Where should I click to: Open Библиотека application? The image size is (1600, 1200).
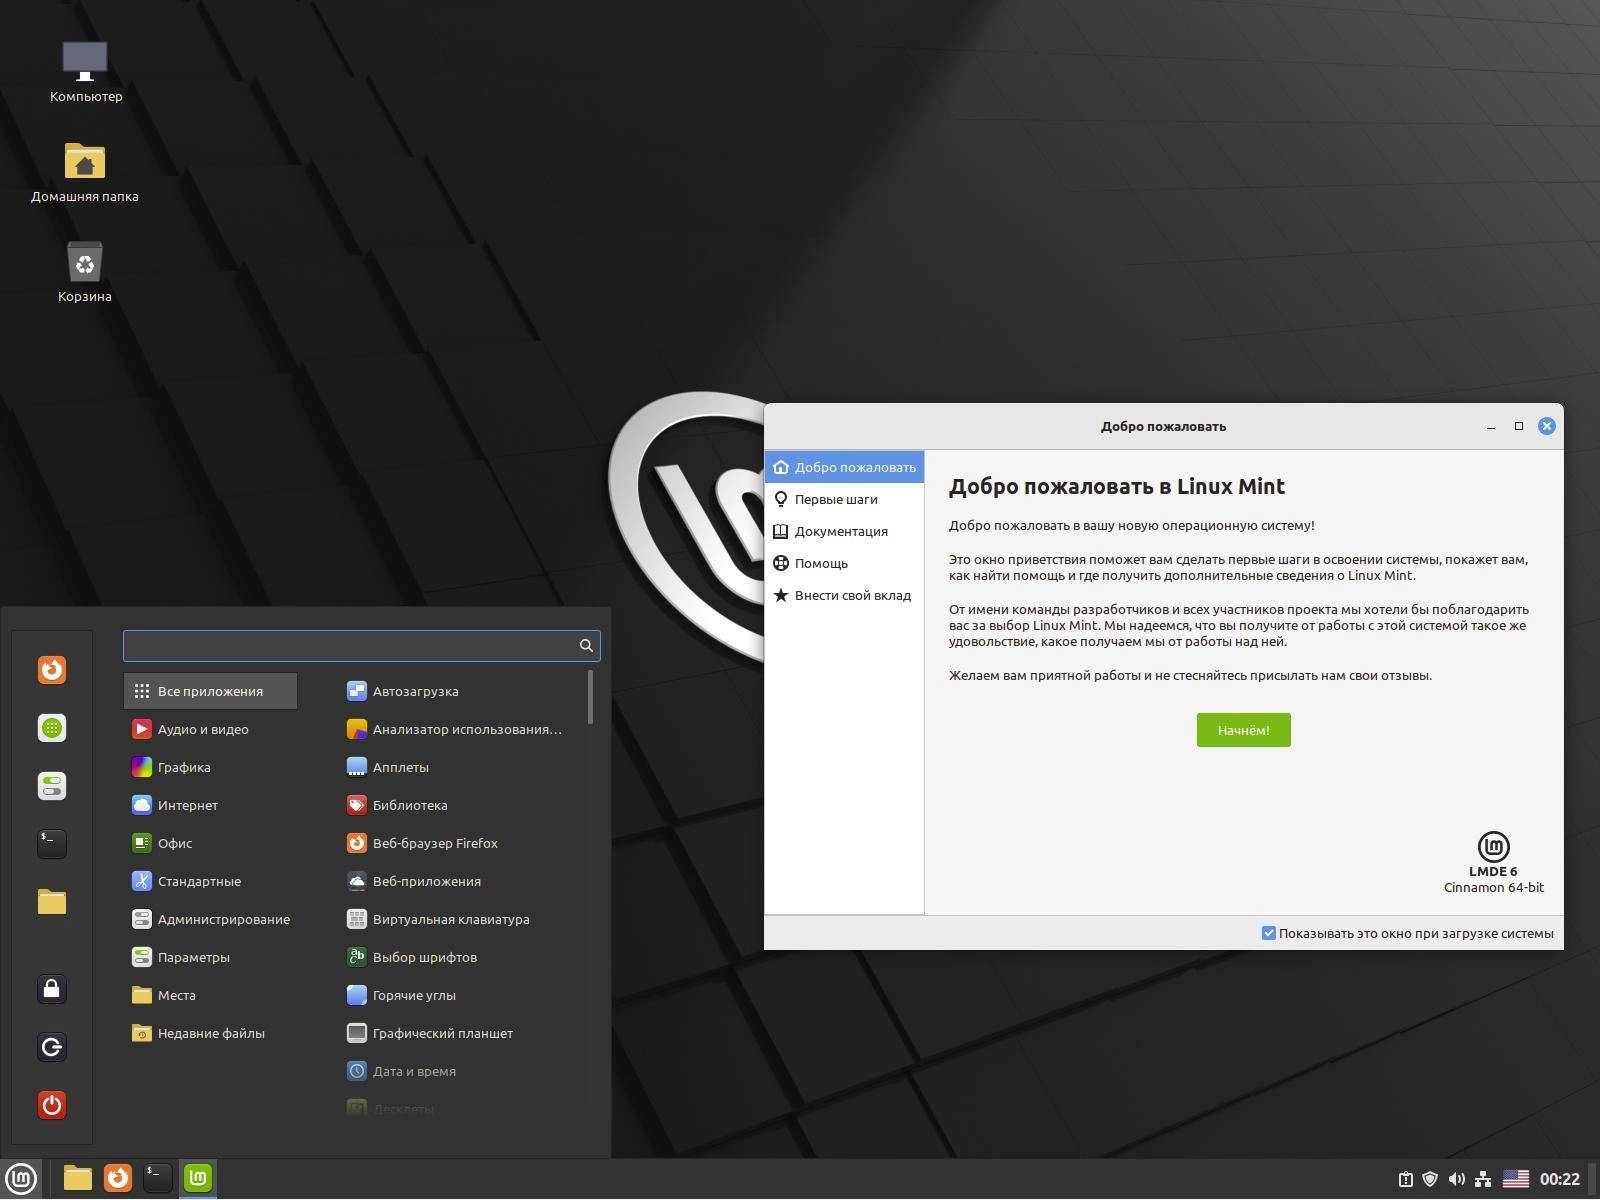(460, 805)
